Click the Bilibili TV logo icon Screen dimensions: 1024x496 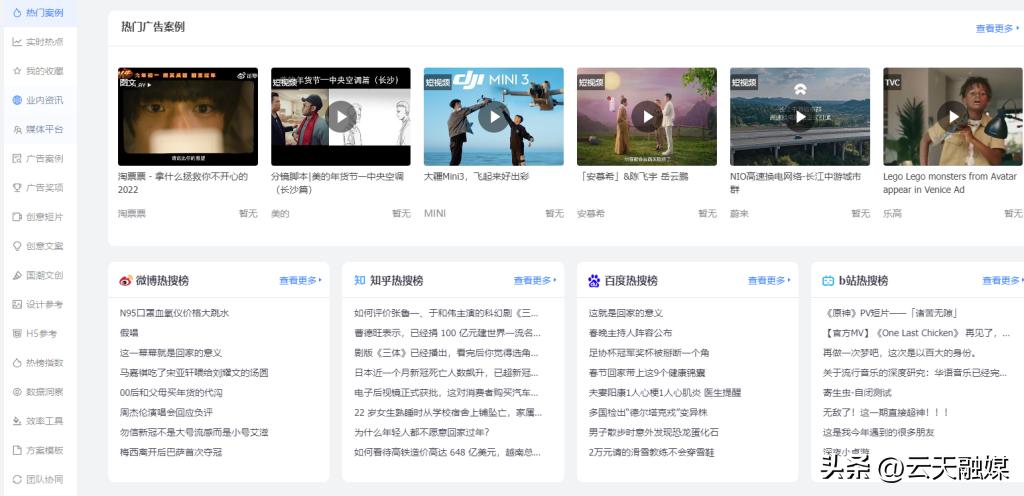click(828, 281)
